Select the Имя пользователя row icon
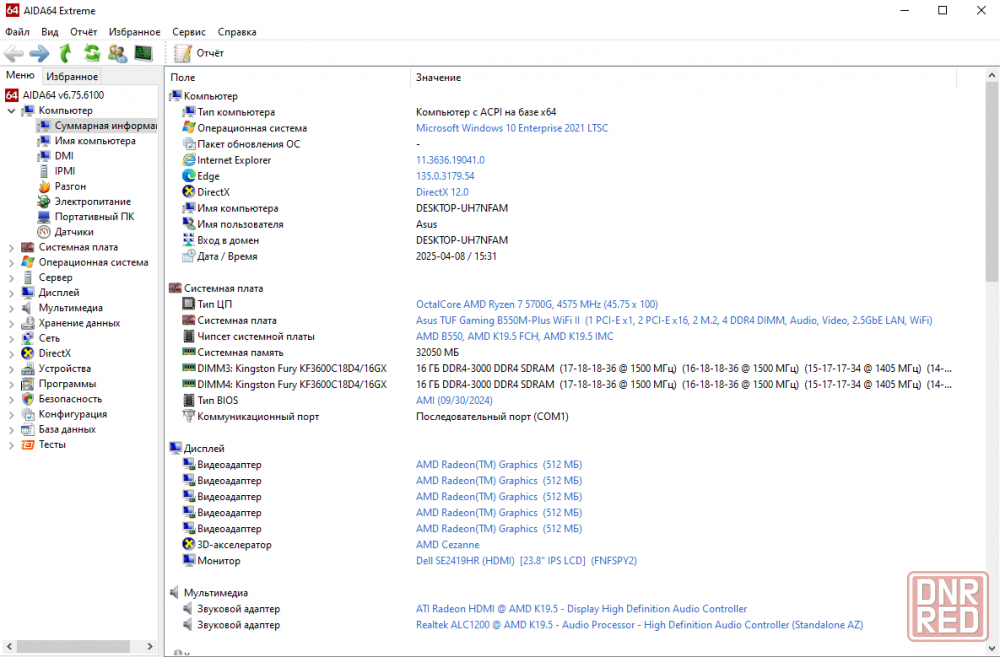Screen dimensions: 1000x657 click(x=189, y=224)
